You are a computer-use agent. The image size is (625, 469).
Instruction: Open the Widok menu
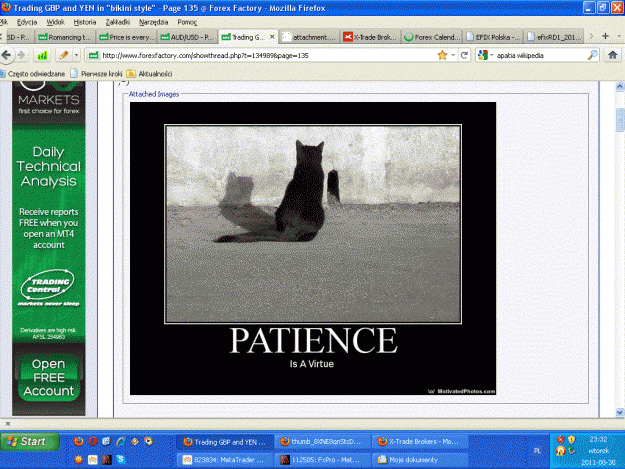[55, 22]
